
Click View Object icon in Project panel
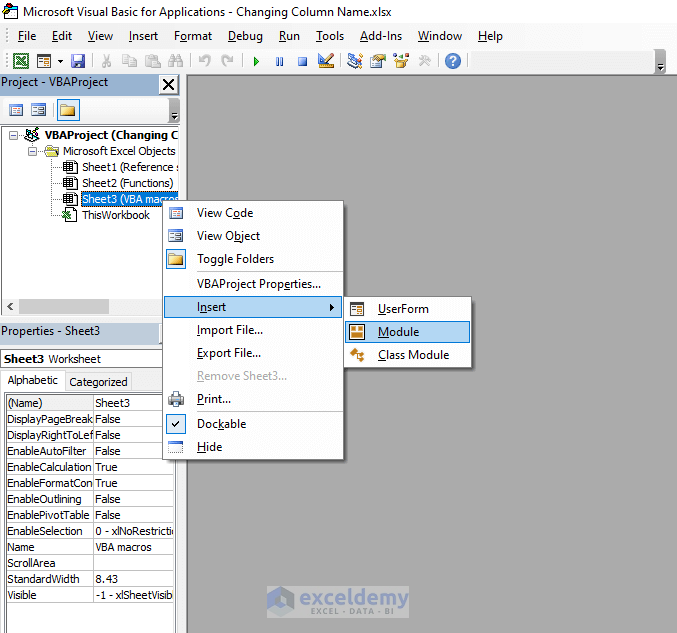point(38,110)
